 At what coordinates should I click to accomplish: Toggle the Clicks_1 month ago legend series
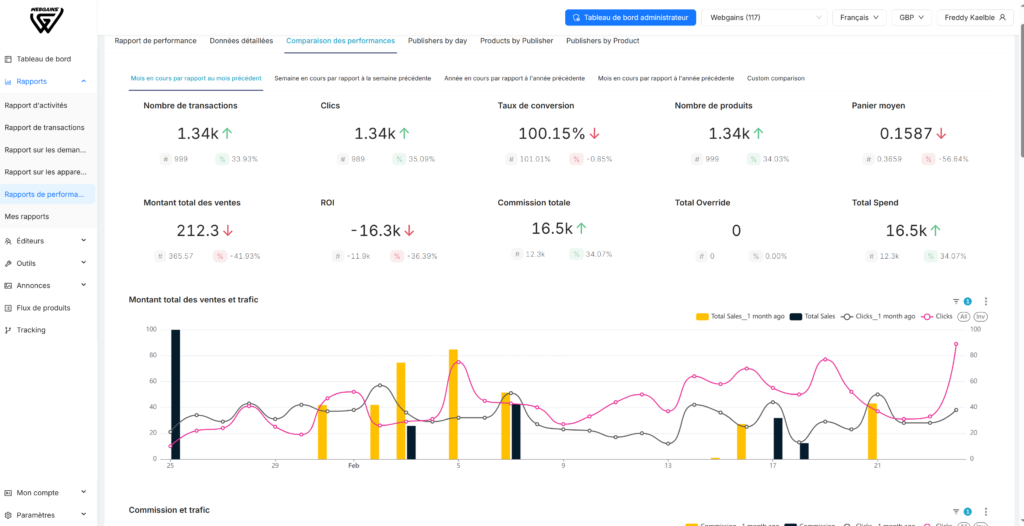pyautogui.click(x=879, y=316)
